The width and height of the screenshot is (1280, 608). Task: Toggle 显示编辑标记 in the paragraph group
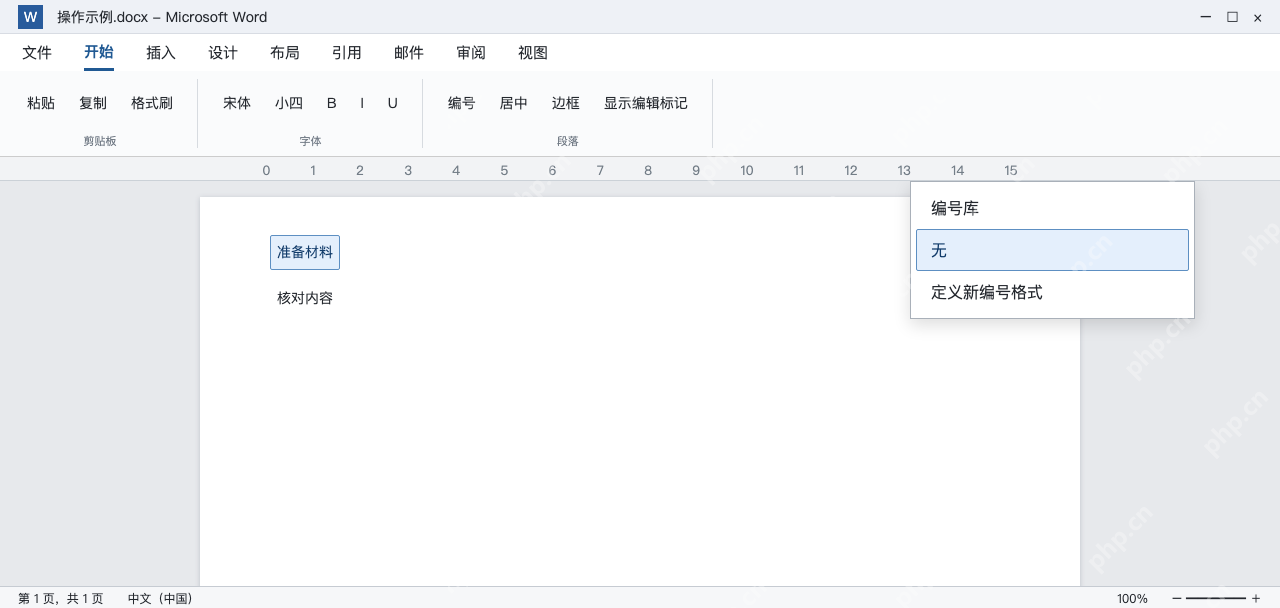[646, 103]
